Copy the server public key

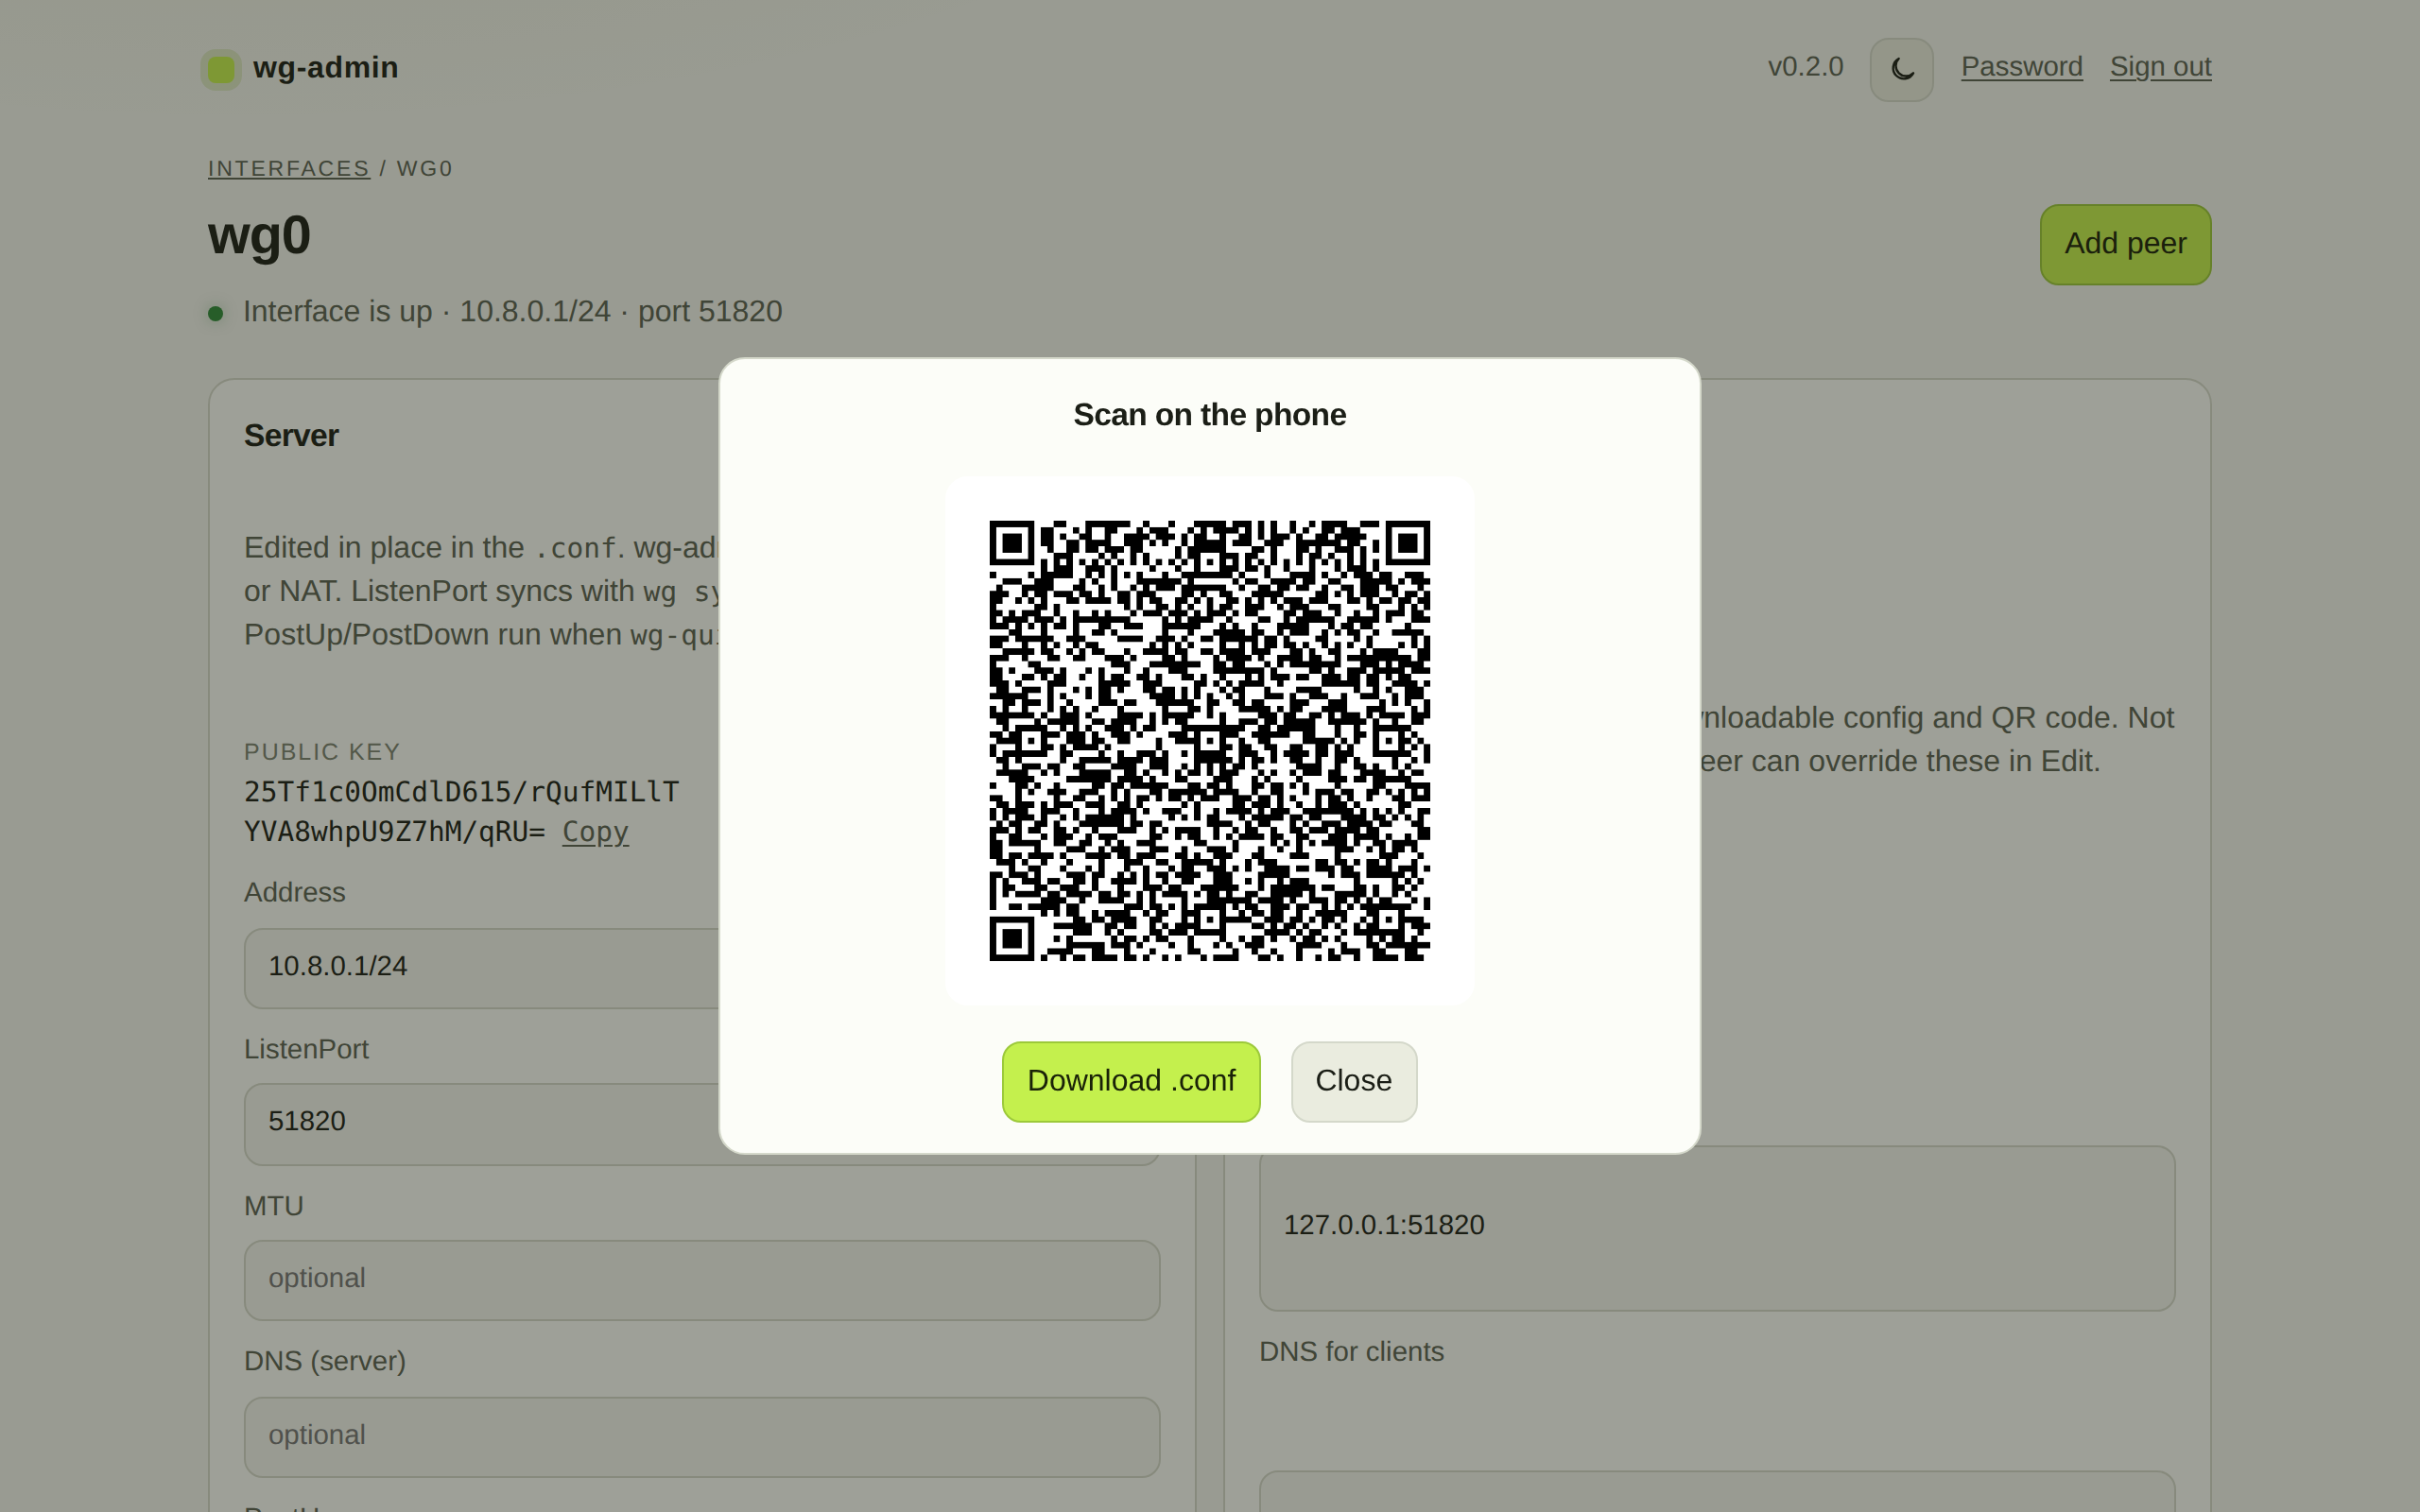click(595, 832)
